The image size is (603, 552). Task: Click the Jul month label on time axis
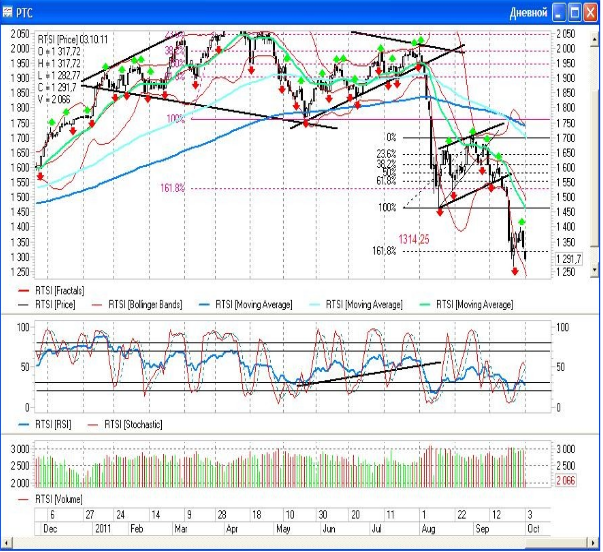[376, 529]
